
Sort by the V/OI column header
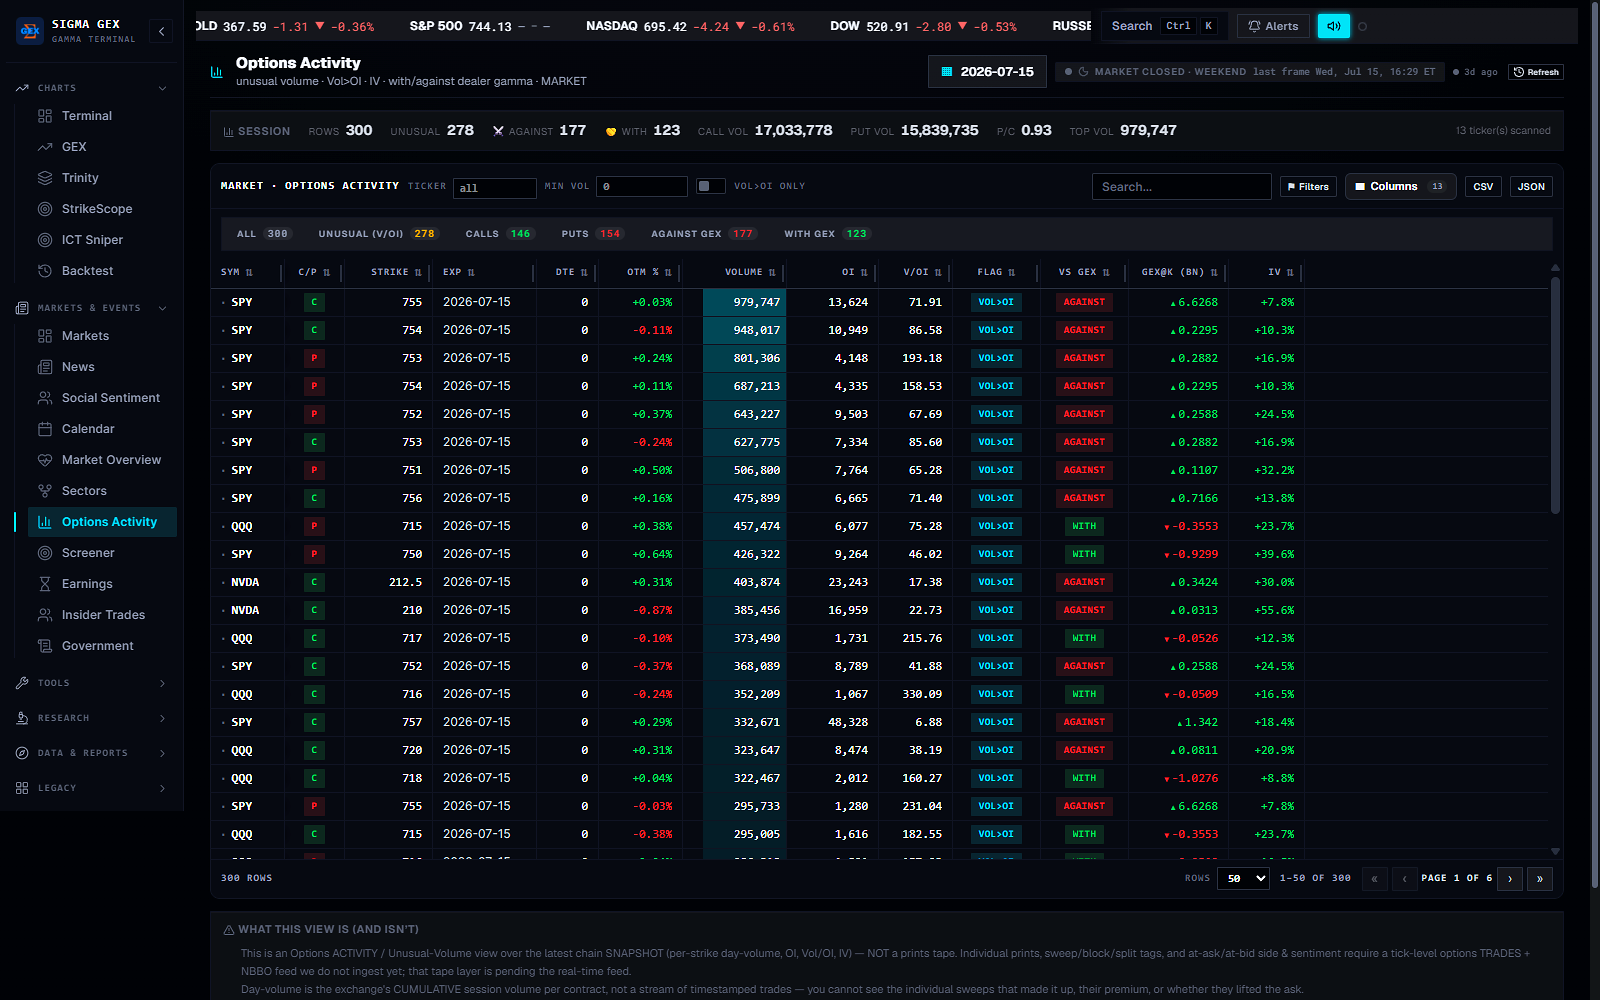point(922,272)
